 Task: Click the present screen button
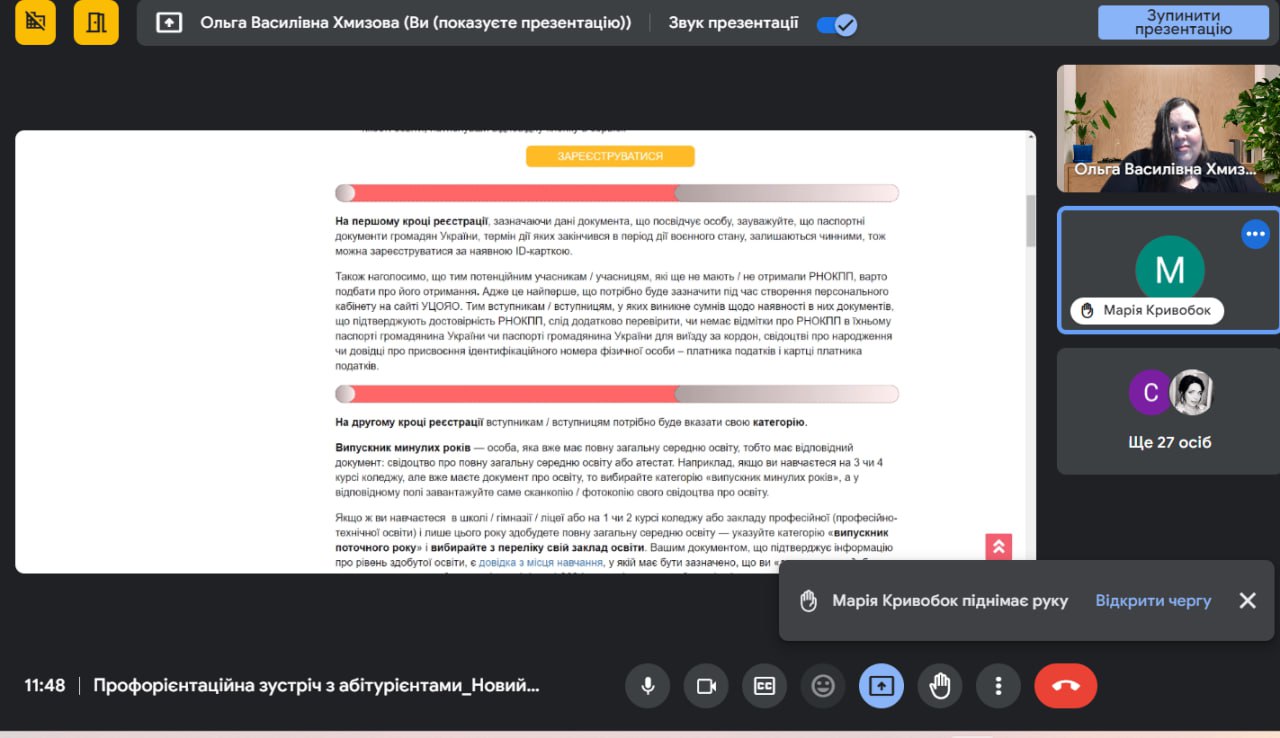[x=881, y=686]
